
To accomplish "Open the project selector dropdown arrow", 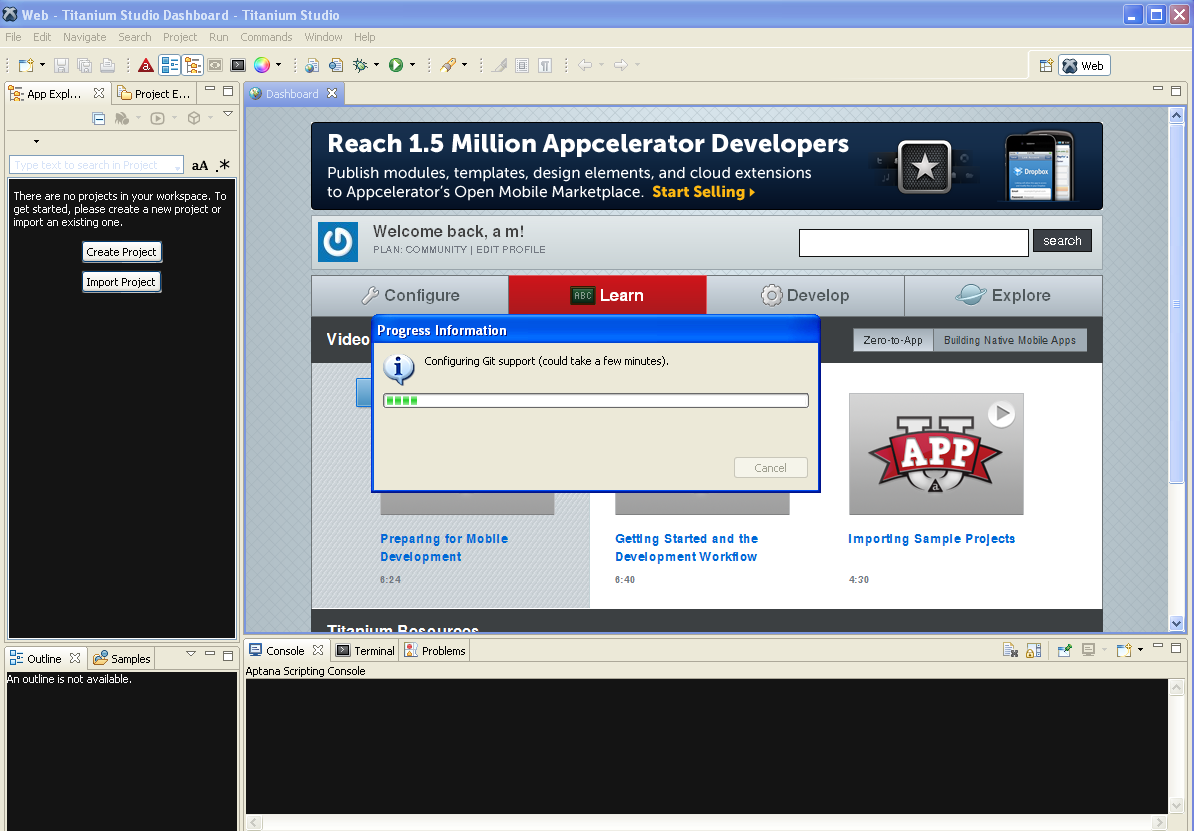I will 36,142.
